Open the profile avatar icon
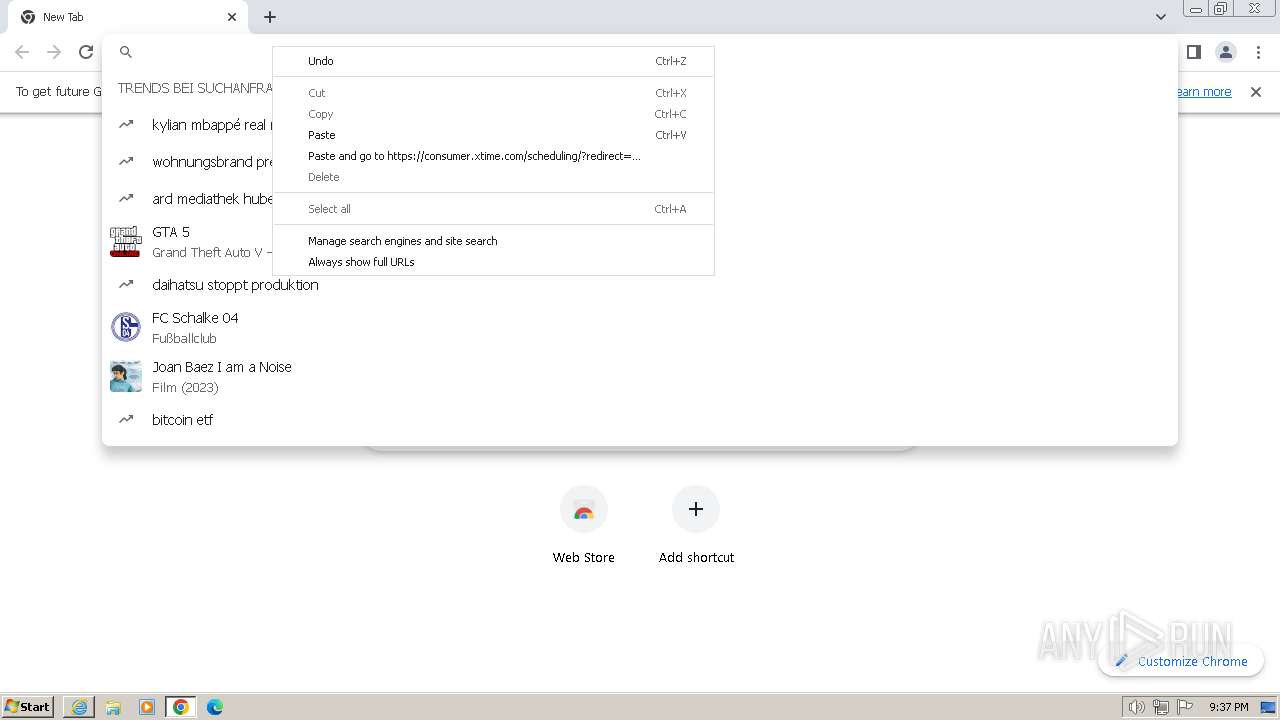 1225,52
